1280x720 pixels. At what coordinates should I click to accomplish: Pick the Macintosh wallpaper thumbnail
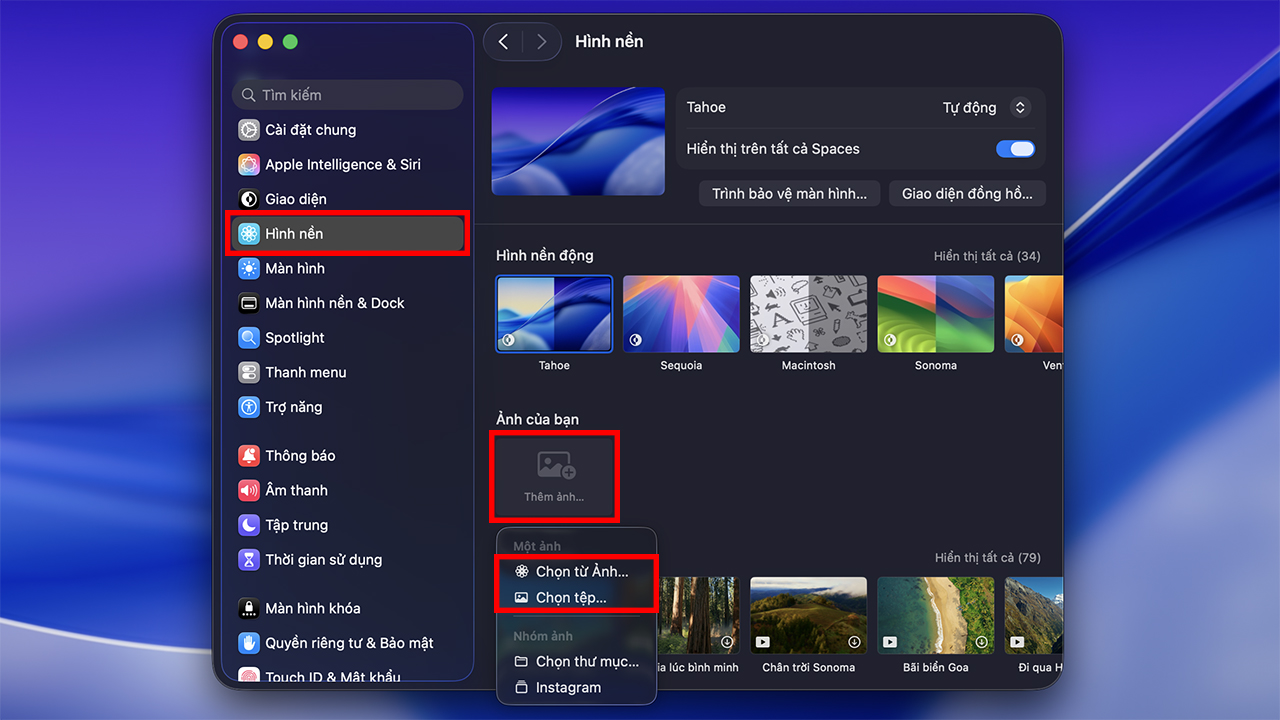pyautogui.click(x=808, y=314)
